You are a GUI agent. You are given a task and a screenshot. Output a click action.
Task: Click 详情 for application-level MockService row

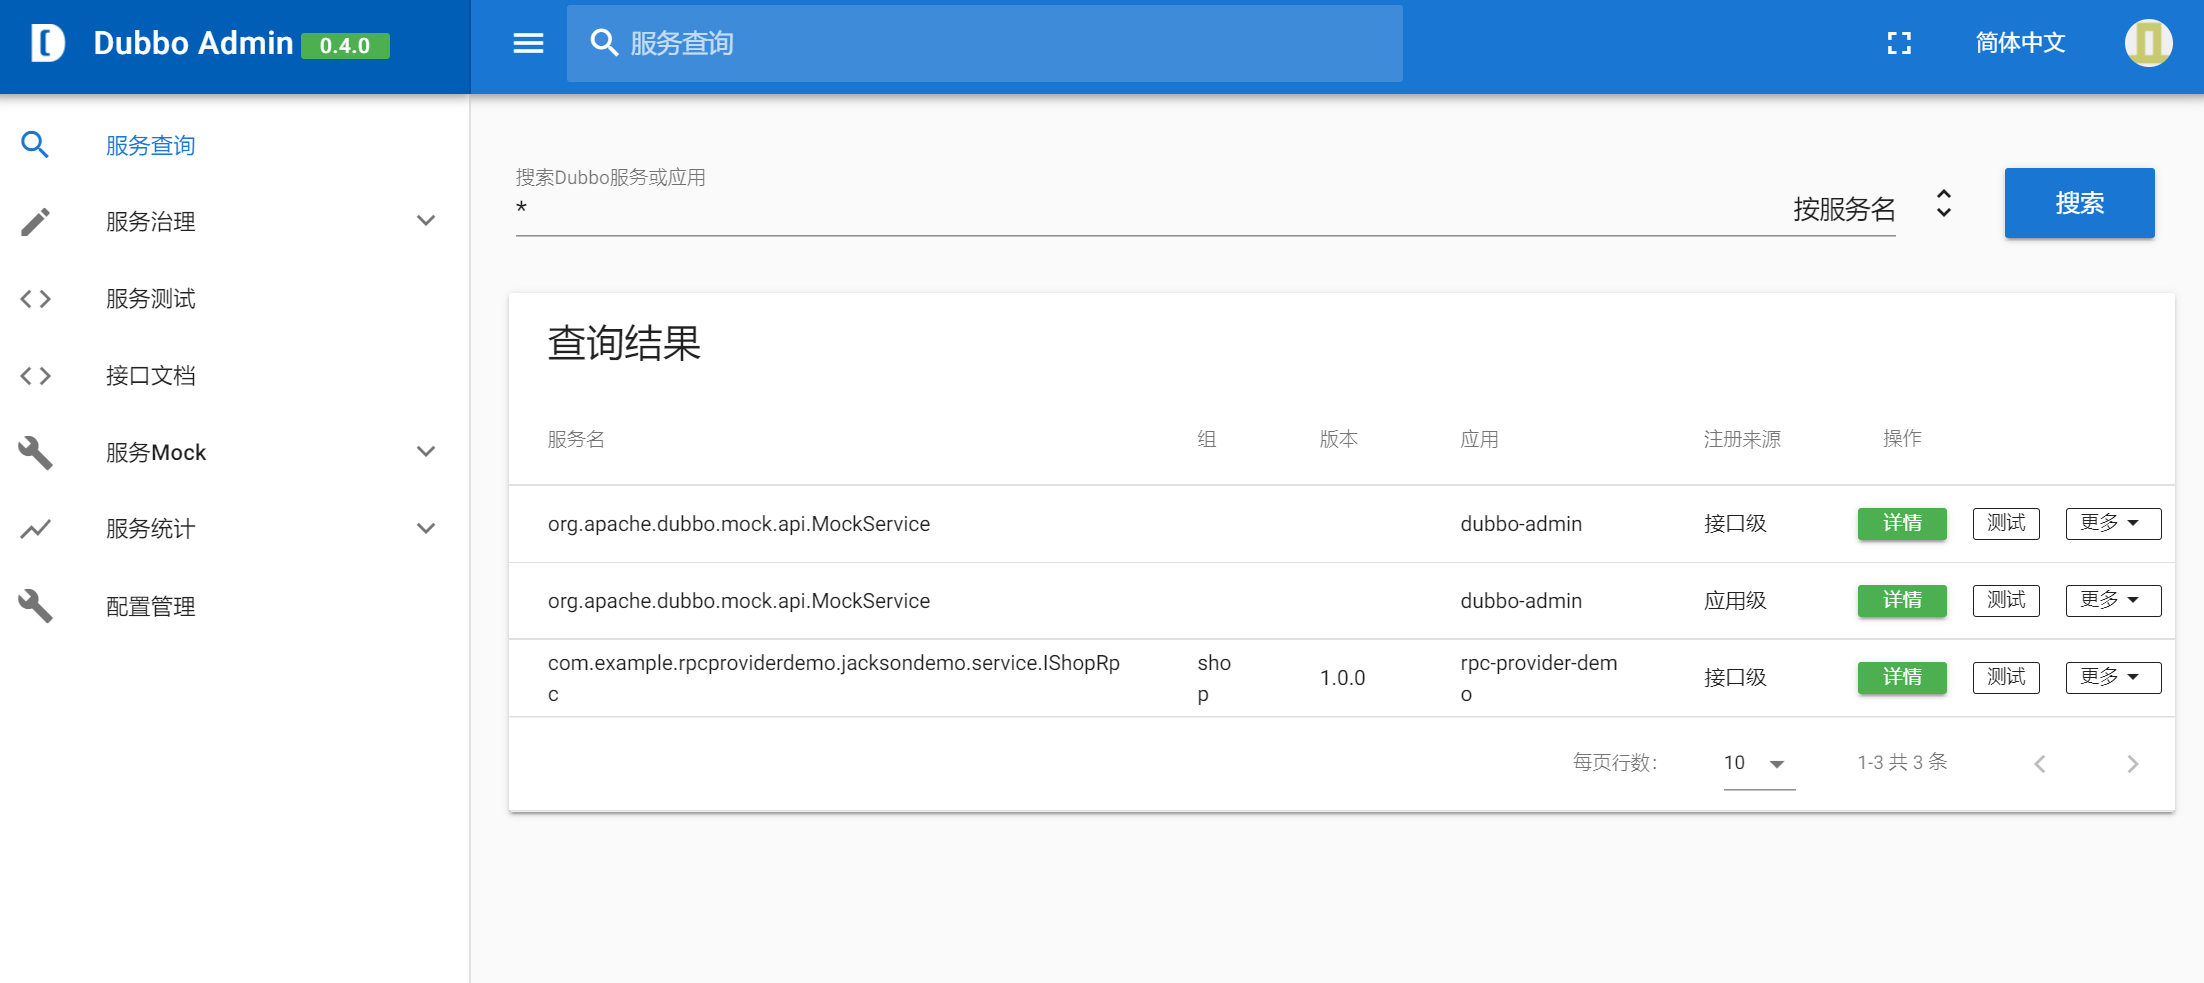(x=1902, y=600)
